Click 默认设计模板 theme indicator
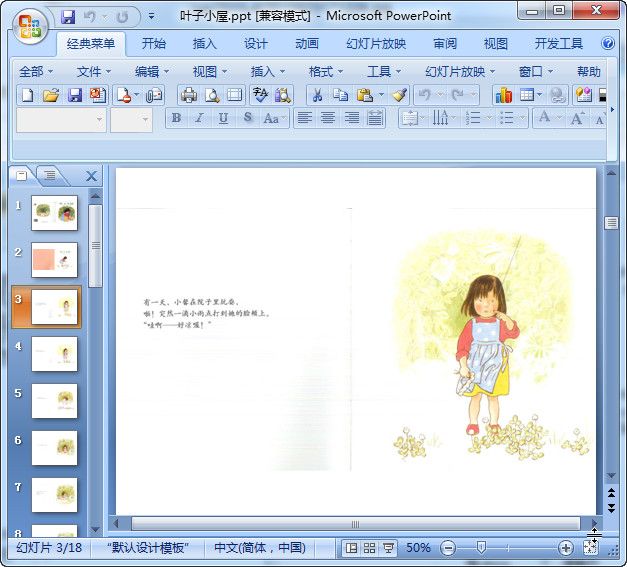Screen dimensions: 627x567 pyautogui.click(x=148, y=548)
